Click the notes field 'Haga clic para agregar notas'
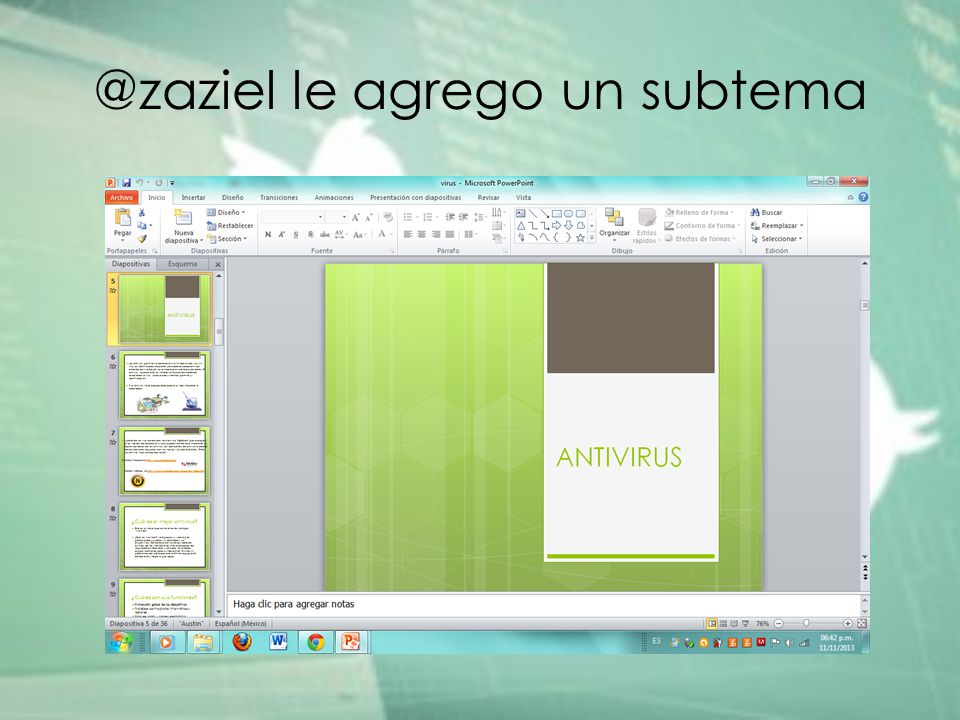The height and width of the screenshot is (720, 960). tap(546, 604)
